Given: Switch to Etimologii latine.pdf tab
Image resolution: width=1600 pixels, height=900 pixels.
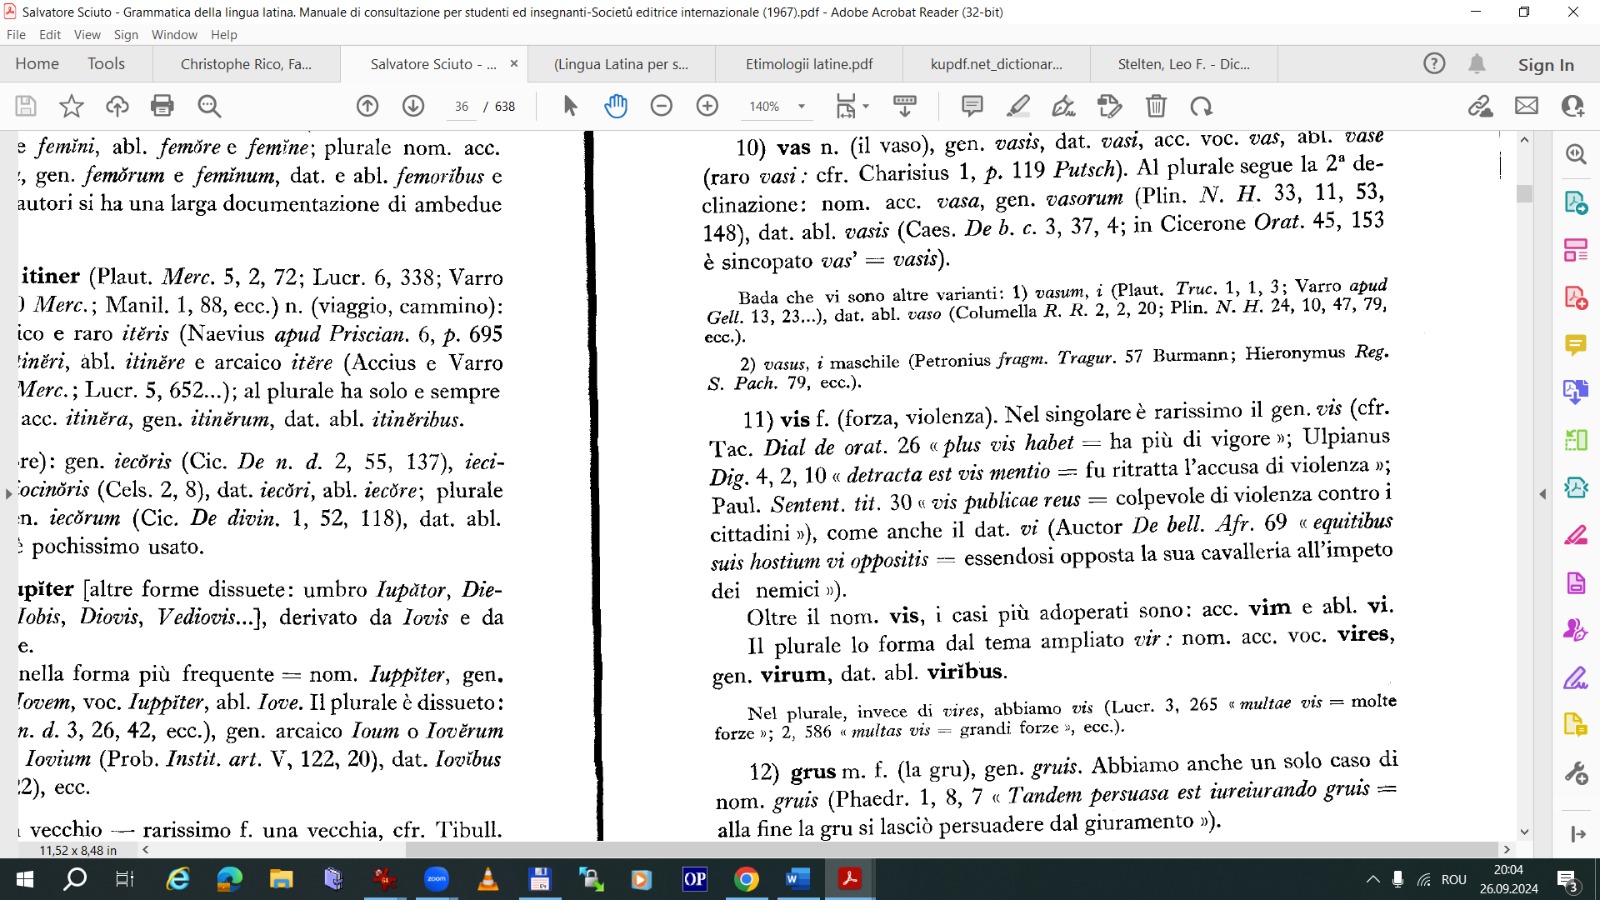Looking at the screenshot, I should pos(809,64).
